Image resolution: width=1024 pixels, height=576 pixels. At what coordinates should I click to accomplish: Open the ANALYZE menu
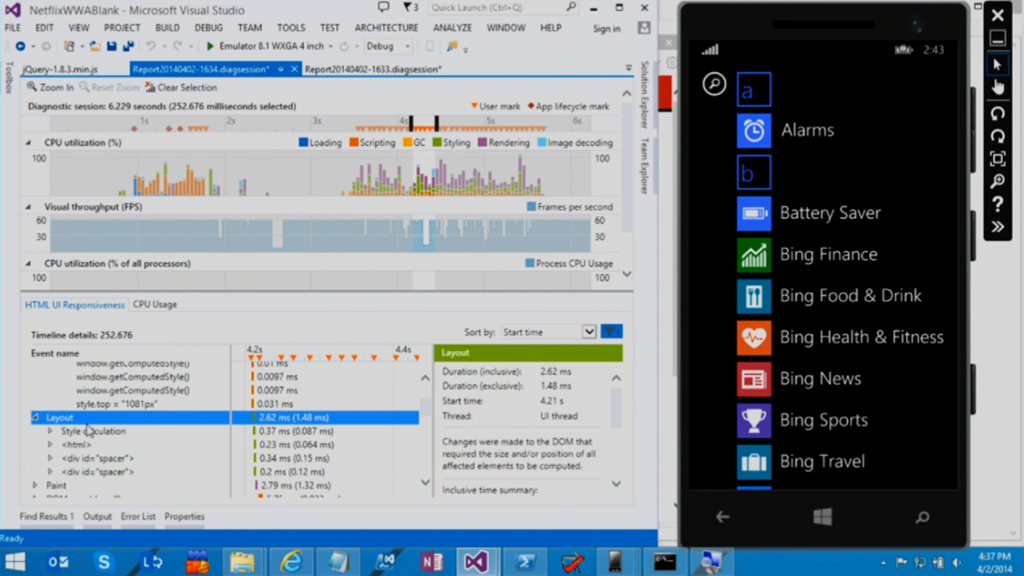point(452,27)
